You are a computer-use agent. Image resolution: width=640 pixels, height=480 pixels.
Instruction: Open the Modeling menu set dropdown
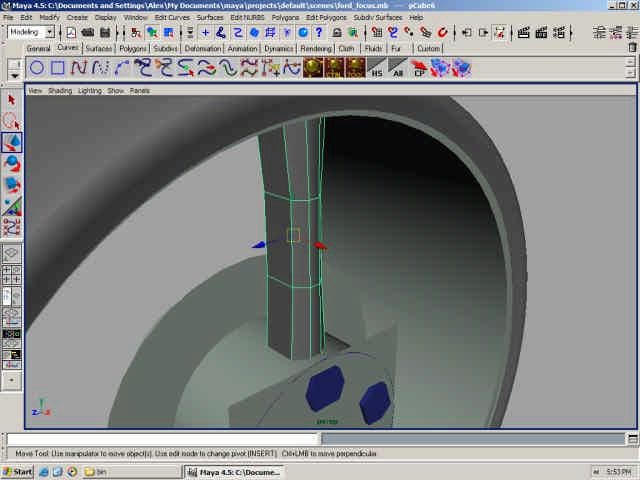tap(31, 32)
